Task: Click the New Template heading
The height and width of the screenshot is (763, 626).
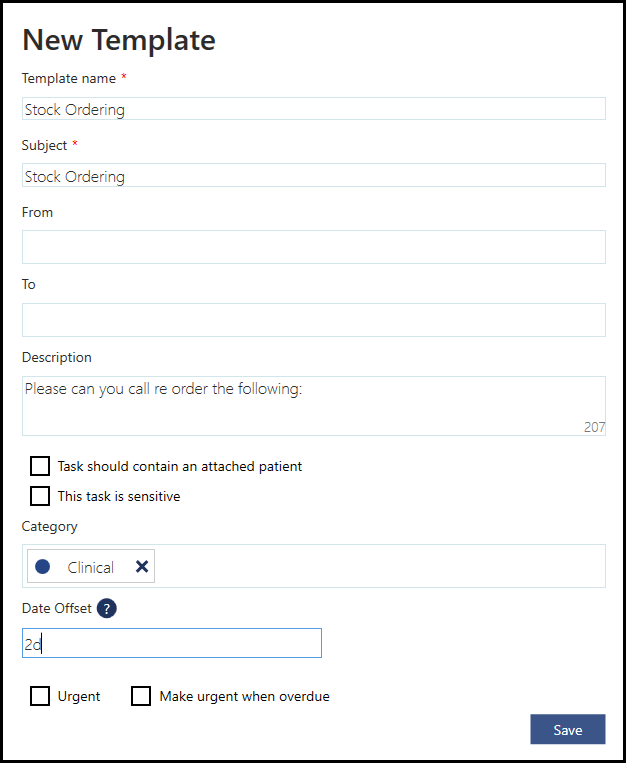Action: click(118, 40)
